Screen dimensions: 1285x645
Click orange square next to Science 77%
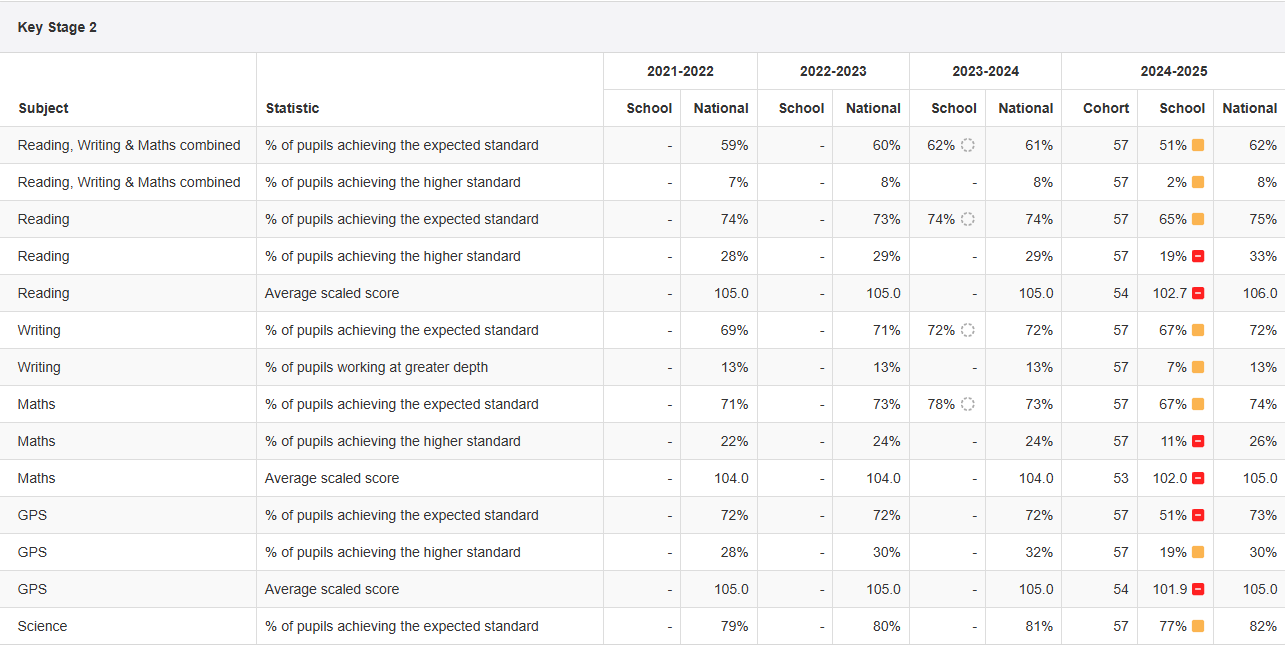[x=1198, y=626]
